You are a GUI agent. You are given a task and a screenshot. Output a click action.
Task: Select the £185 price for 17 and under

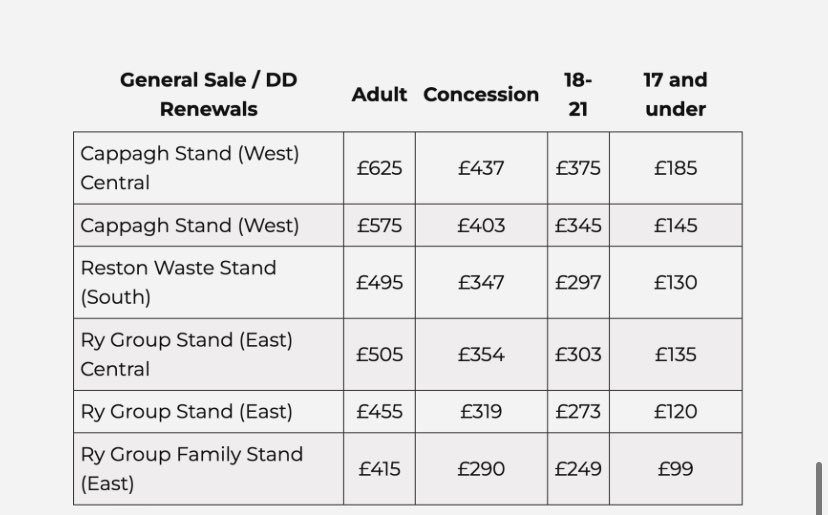click(675, 168)
